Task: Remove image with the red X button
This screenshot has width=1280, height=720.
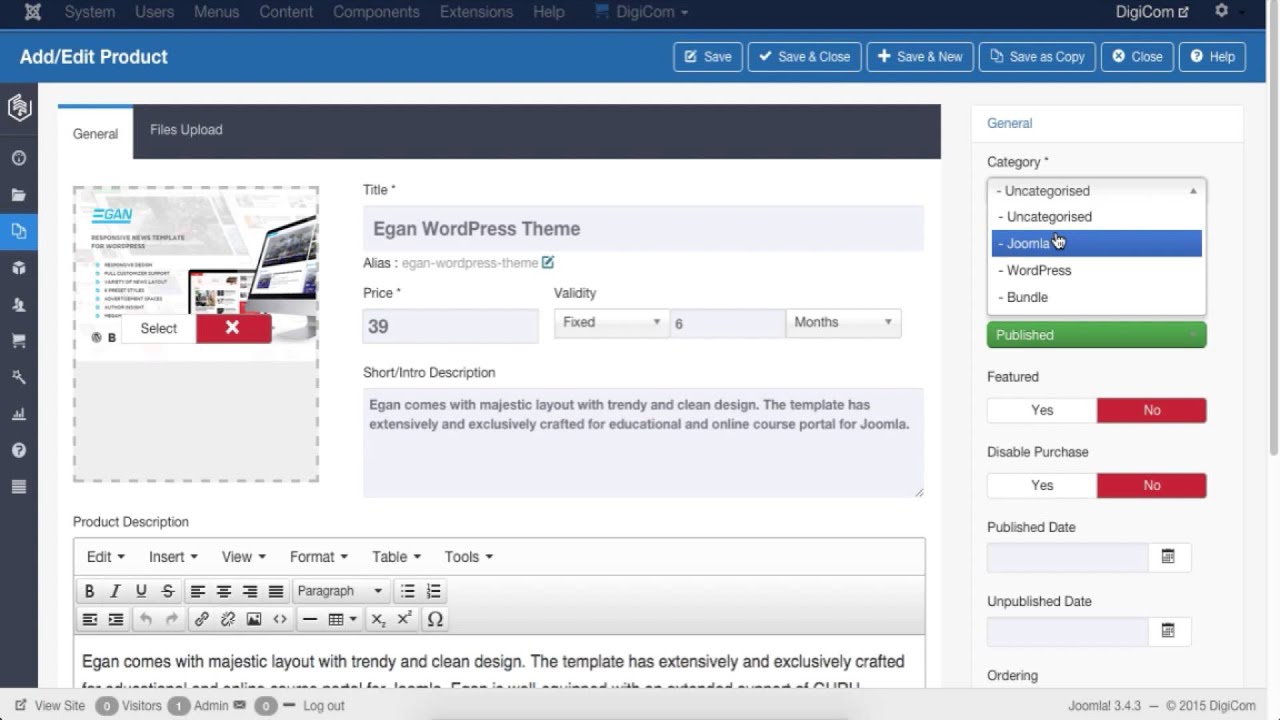Action: tap(233, 328)
